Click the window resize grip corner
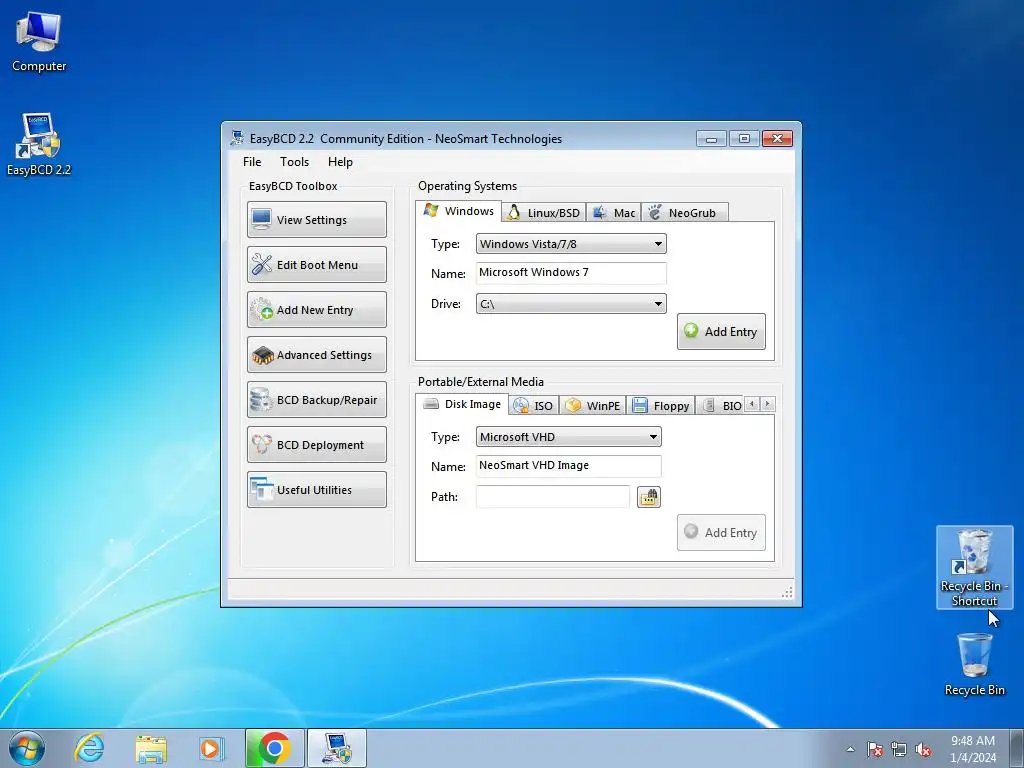The height and width of the screenshot is (768, 1024). pyautogui.click(x=788, y=592)
